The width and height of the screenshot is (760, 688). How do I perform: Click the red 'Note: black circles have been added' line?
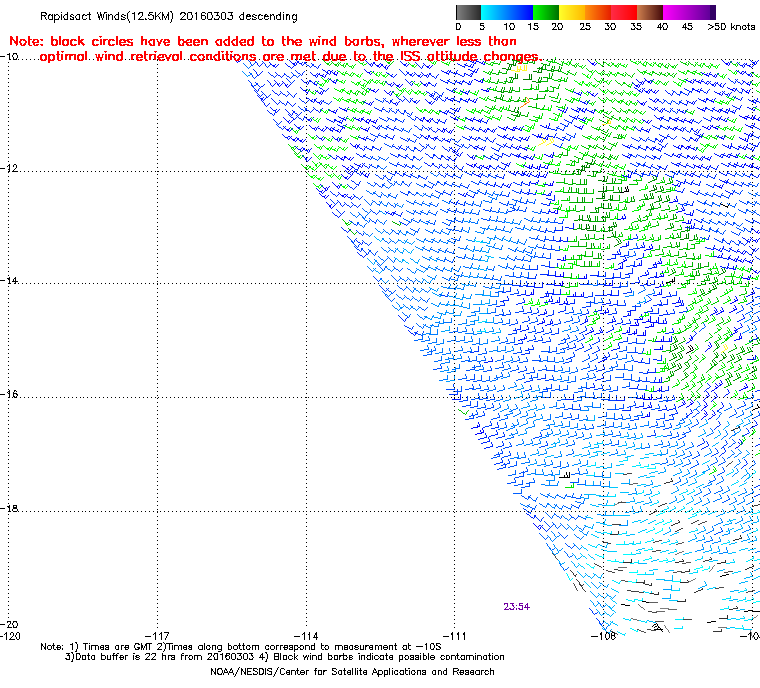tap(263, 41)
